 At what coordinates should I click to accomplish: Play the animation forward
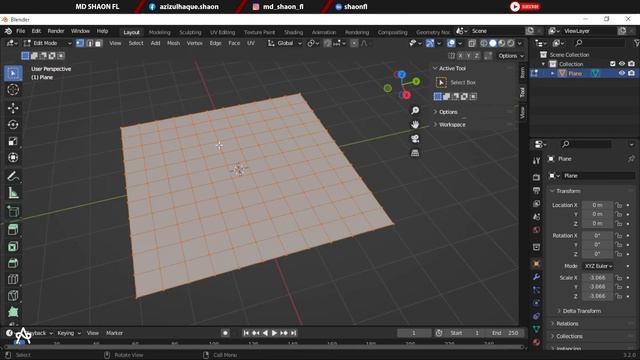274,333
